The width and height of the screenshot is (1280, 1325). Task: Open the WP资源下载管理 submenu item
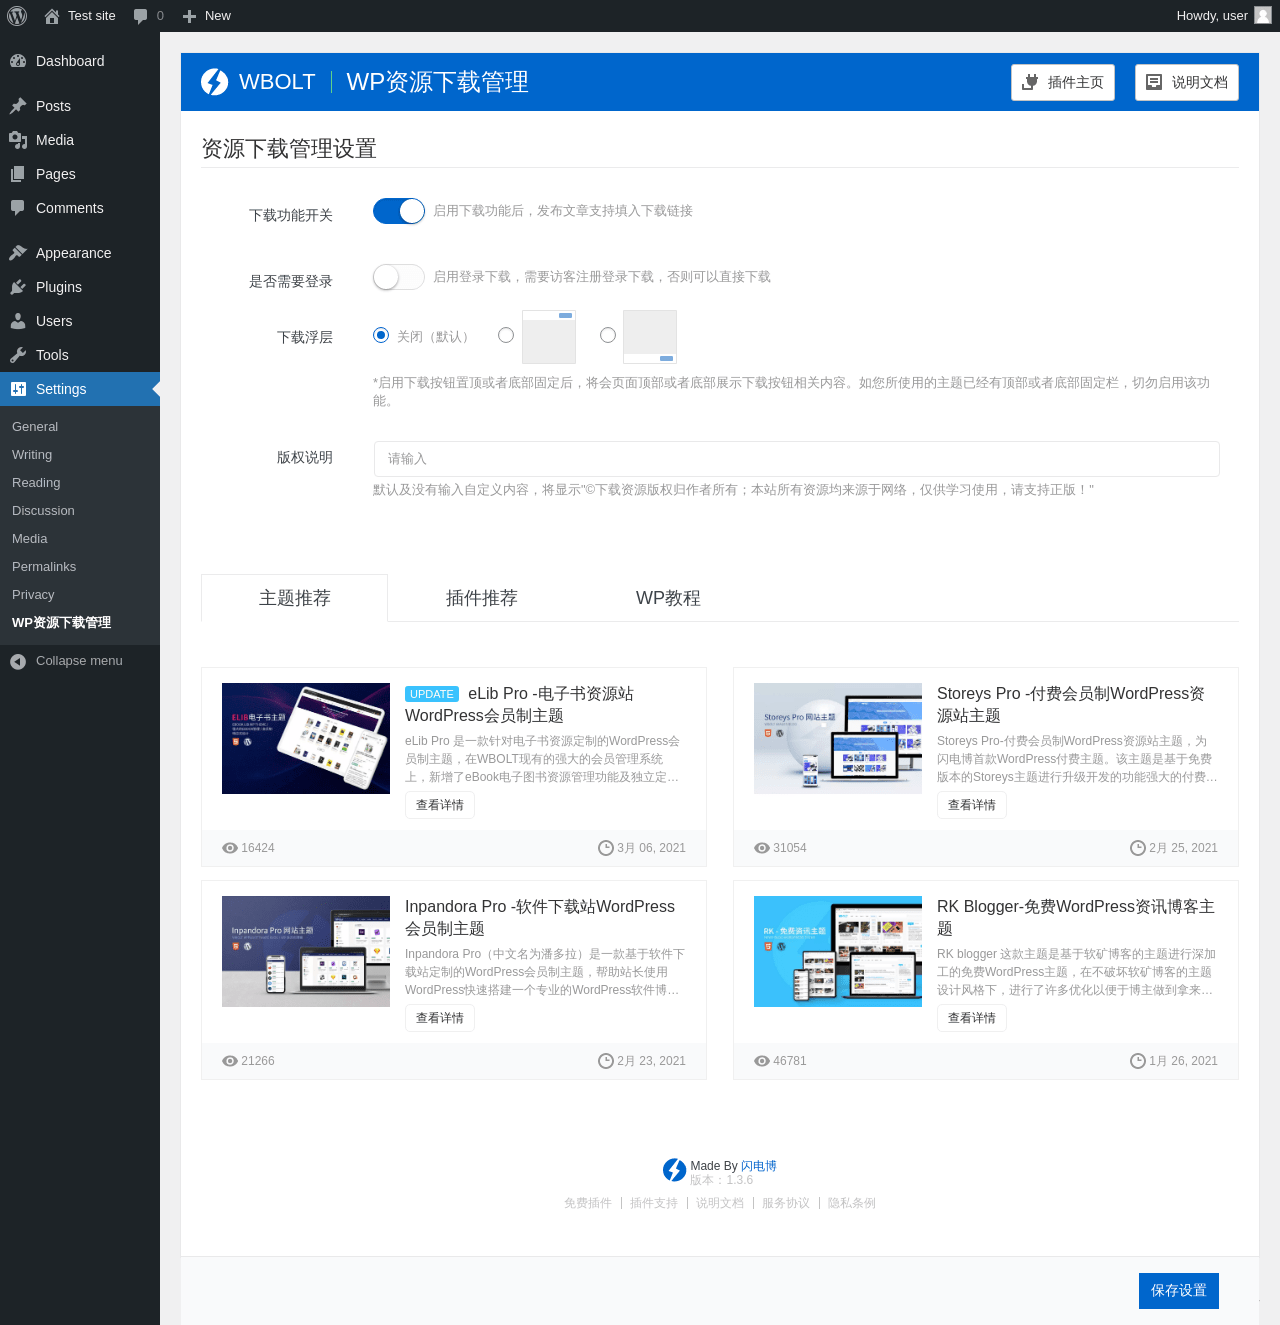62,623
